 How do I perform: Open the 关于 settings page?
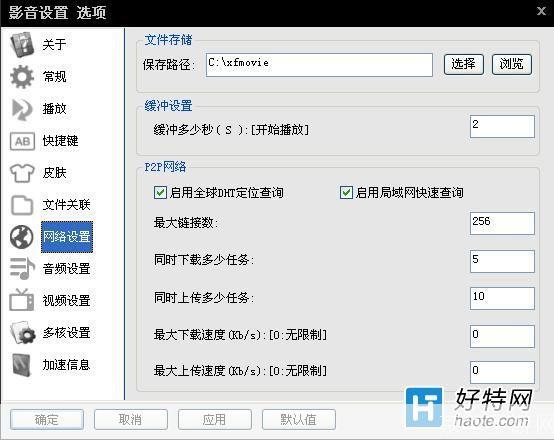[54, 45]
